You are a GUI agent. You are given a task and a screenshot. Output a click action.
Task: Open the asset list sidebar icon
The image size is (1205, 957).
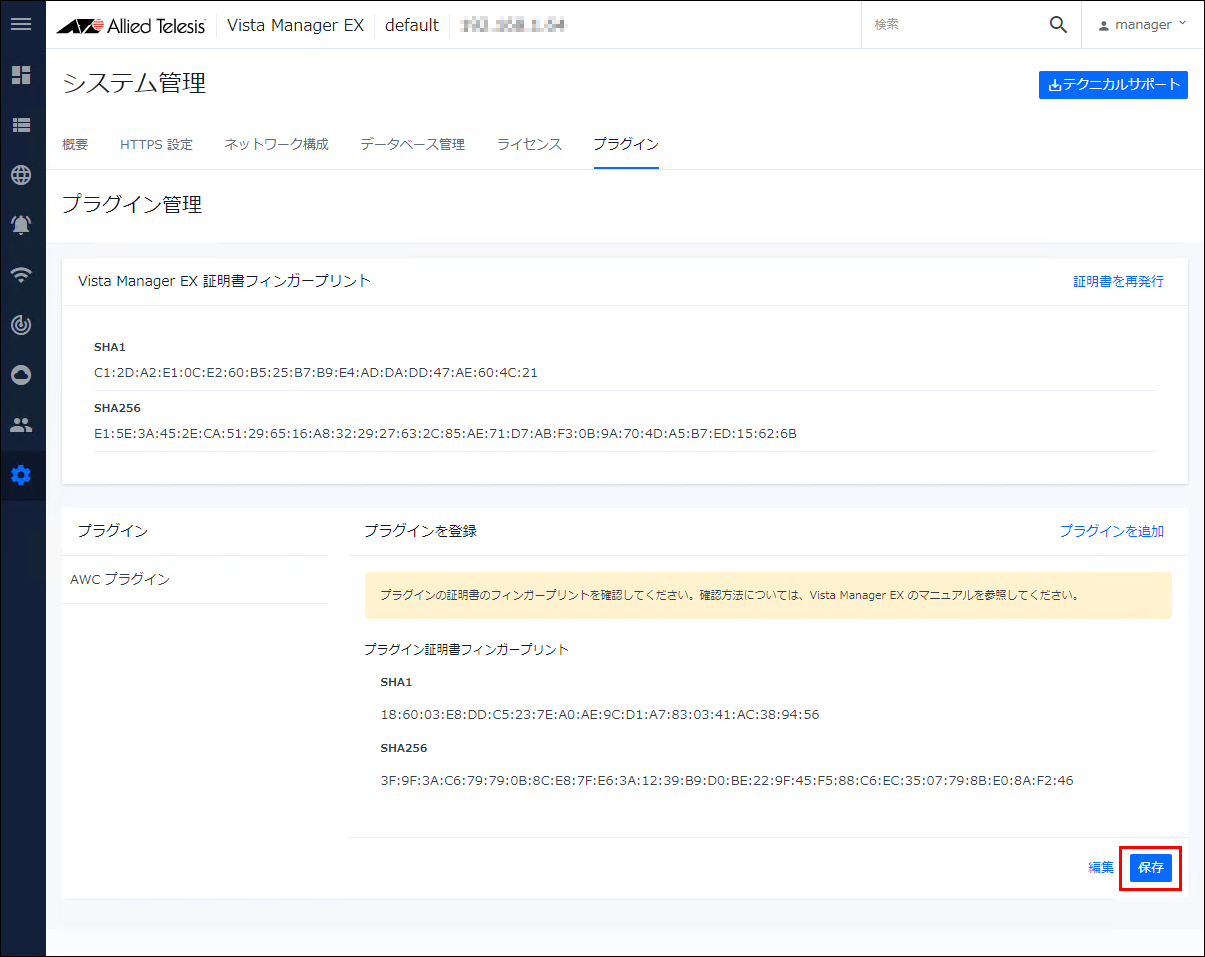(21, 125)
